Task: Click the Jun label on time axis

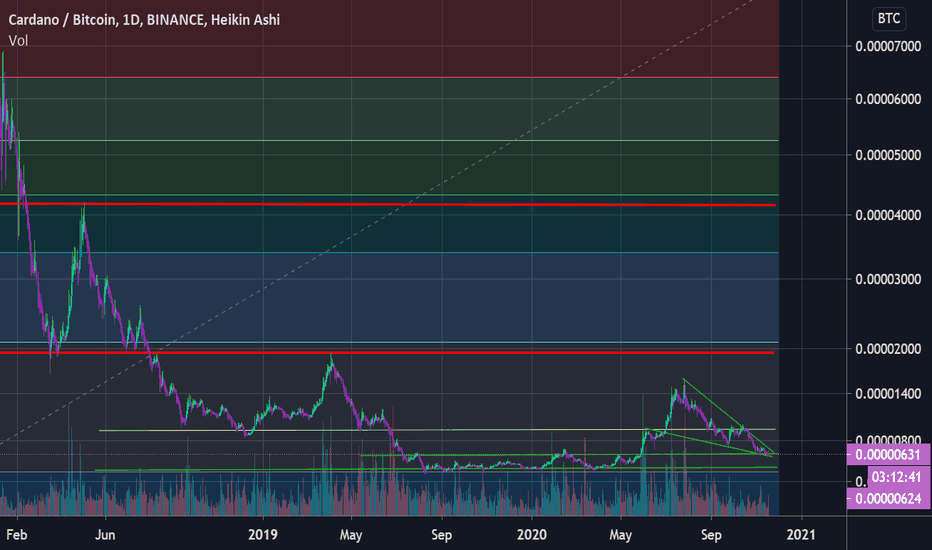Action: point(105,535)
